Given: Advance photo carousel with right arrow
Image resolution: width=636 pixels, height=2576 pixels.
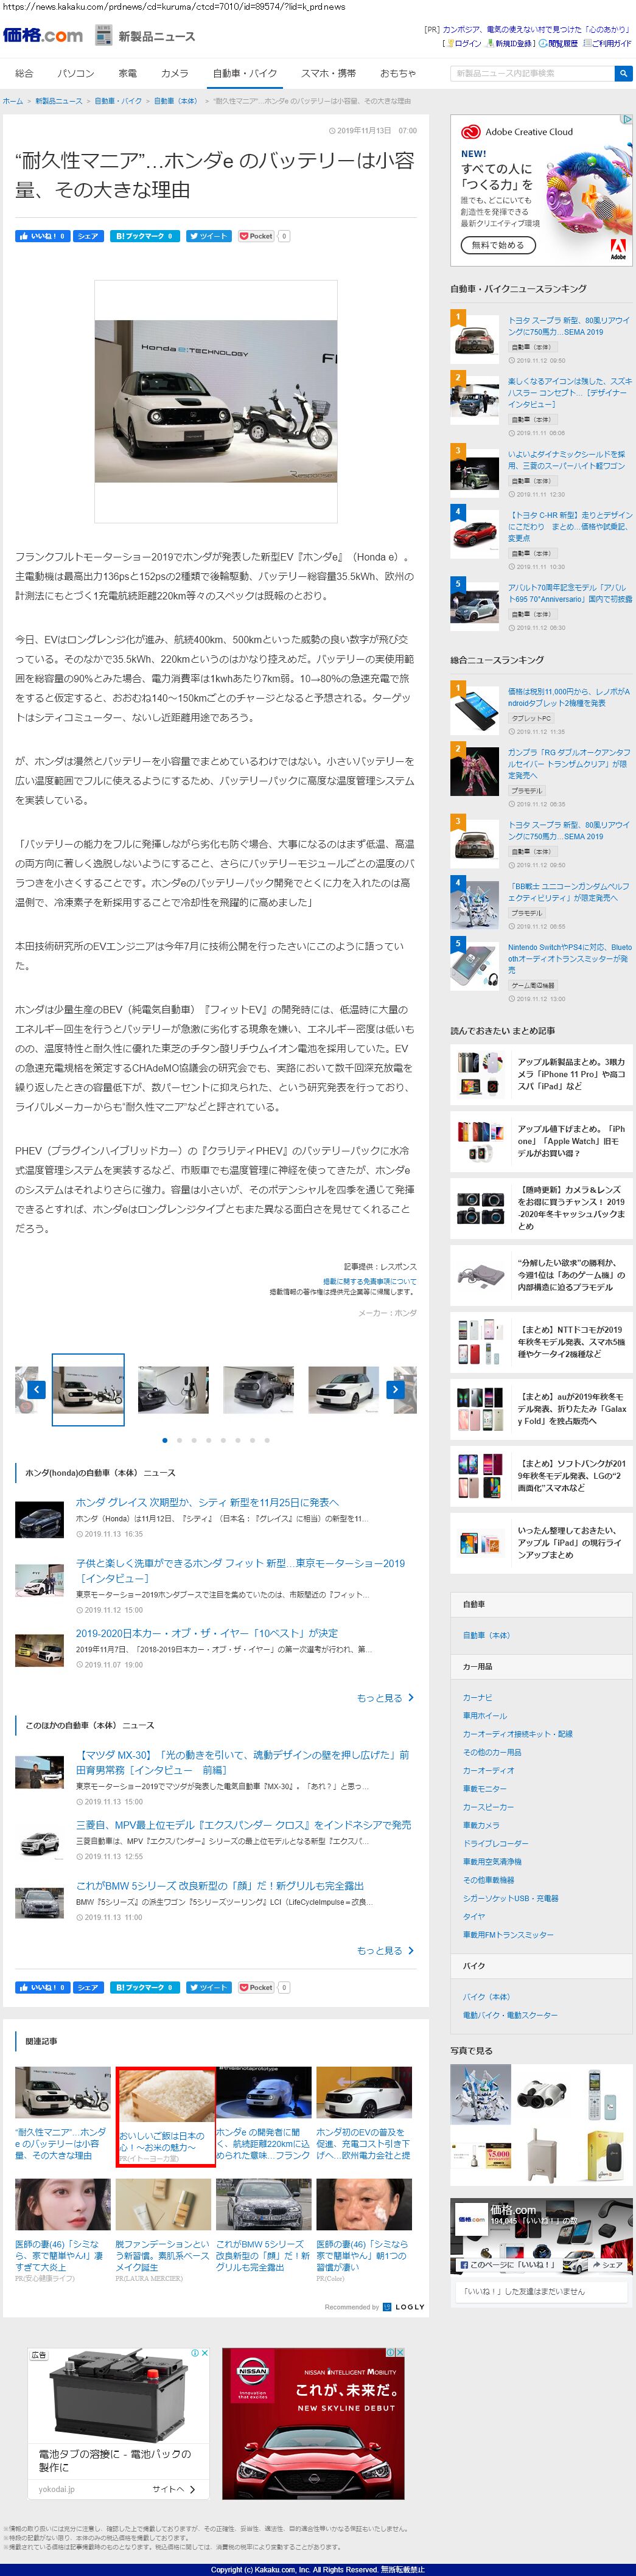Looking at the screenshot, I should 395,1389.
